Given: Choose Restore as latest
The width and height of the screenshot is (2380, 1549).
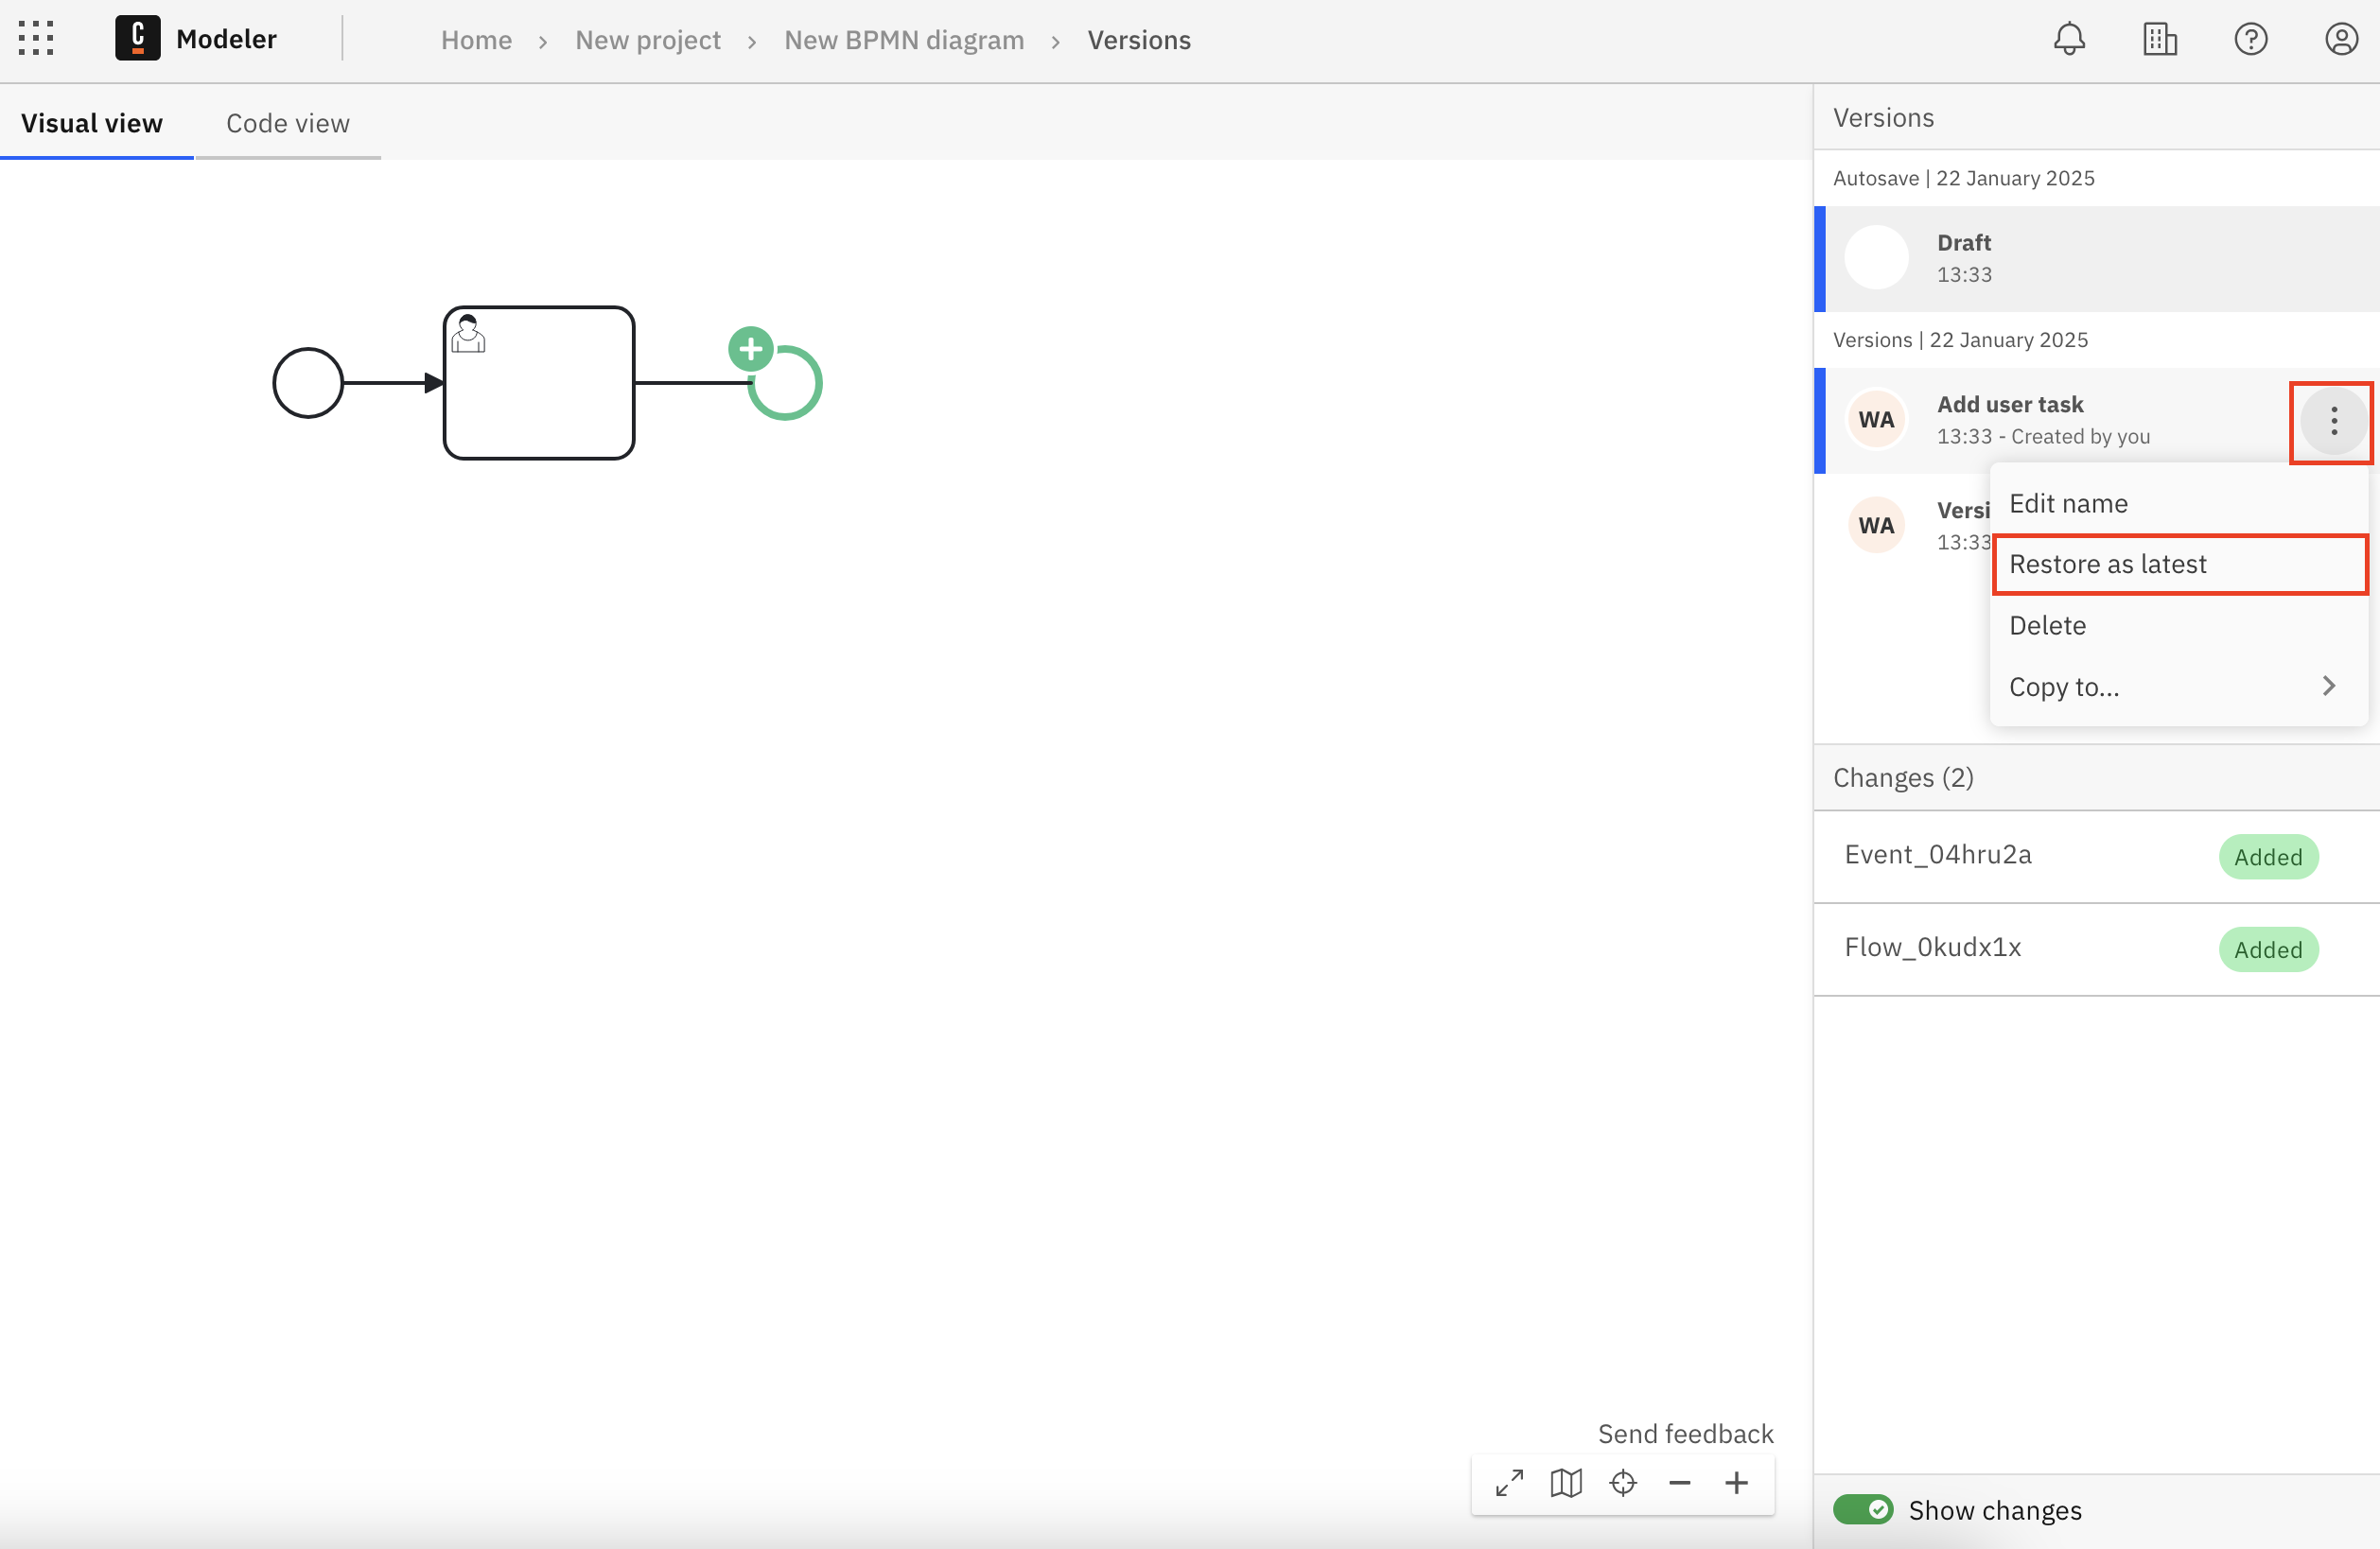Looking at the screenshot, I should click(x=2178, y=564).
